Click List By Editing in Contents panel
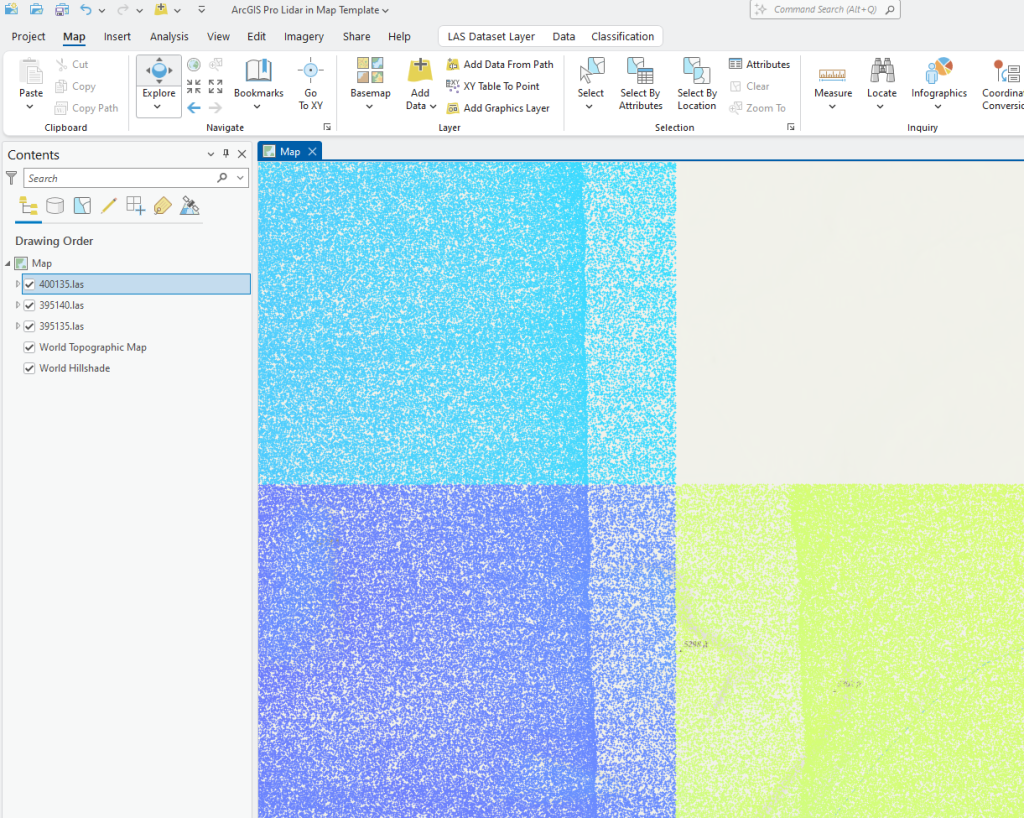Image resolution: width=1024 pixels, height=818 pixels. click(x=108, y=205)
